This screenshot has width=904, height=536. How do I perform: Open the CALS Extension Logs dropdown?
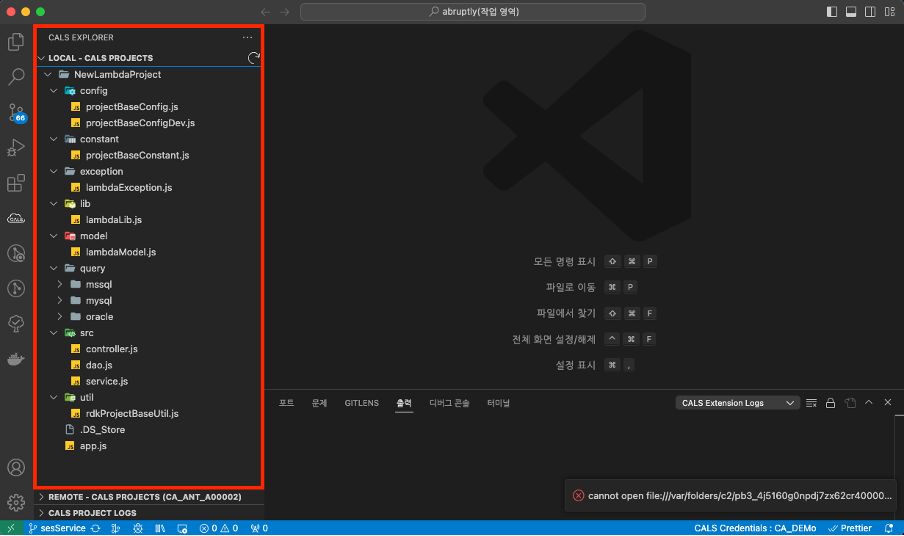[x=737, y=403]
